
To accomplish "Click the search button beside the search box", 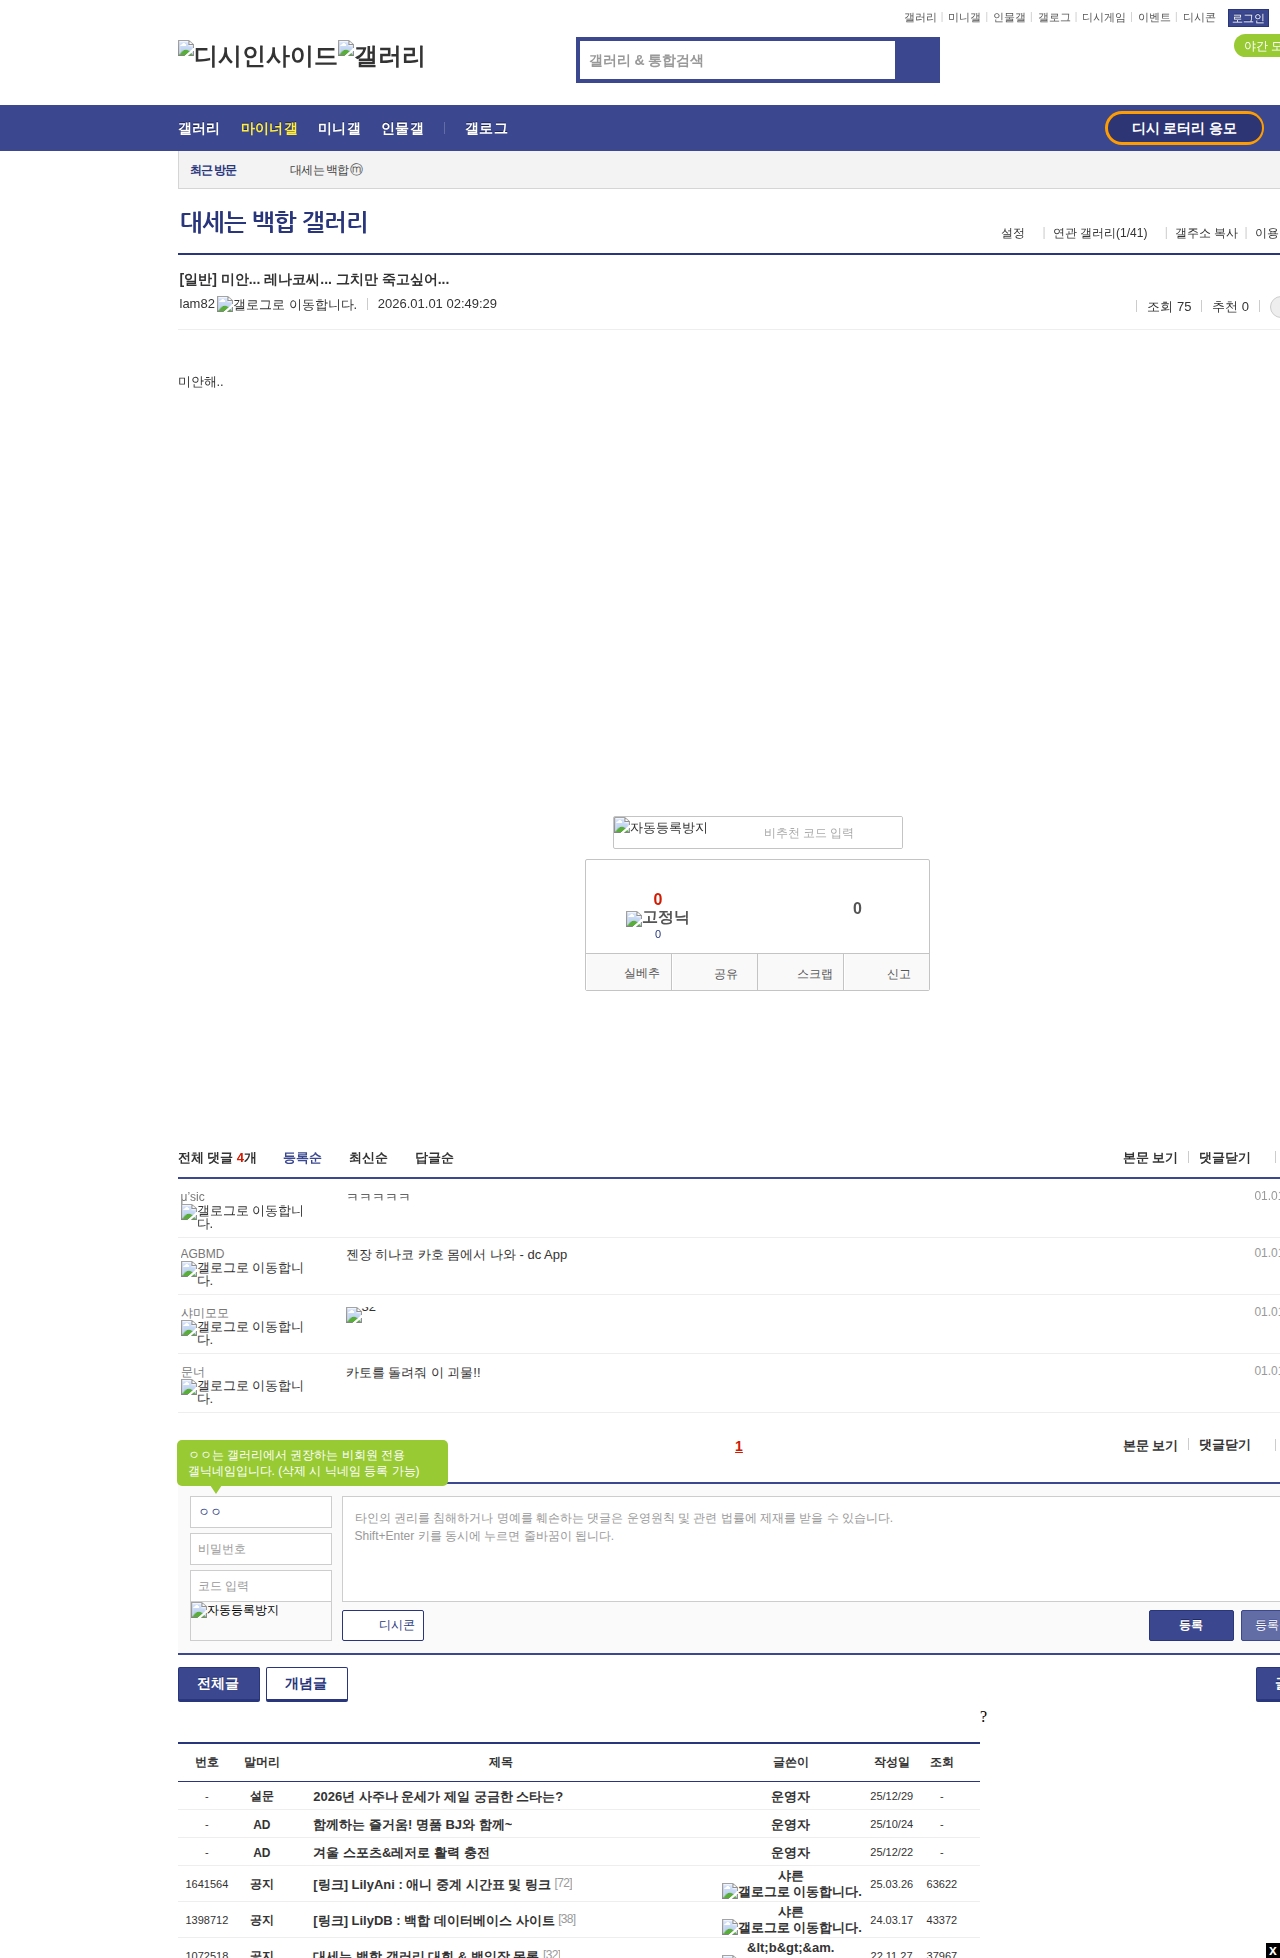I will [x=917, y=60].
